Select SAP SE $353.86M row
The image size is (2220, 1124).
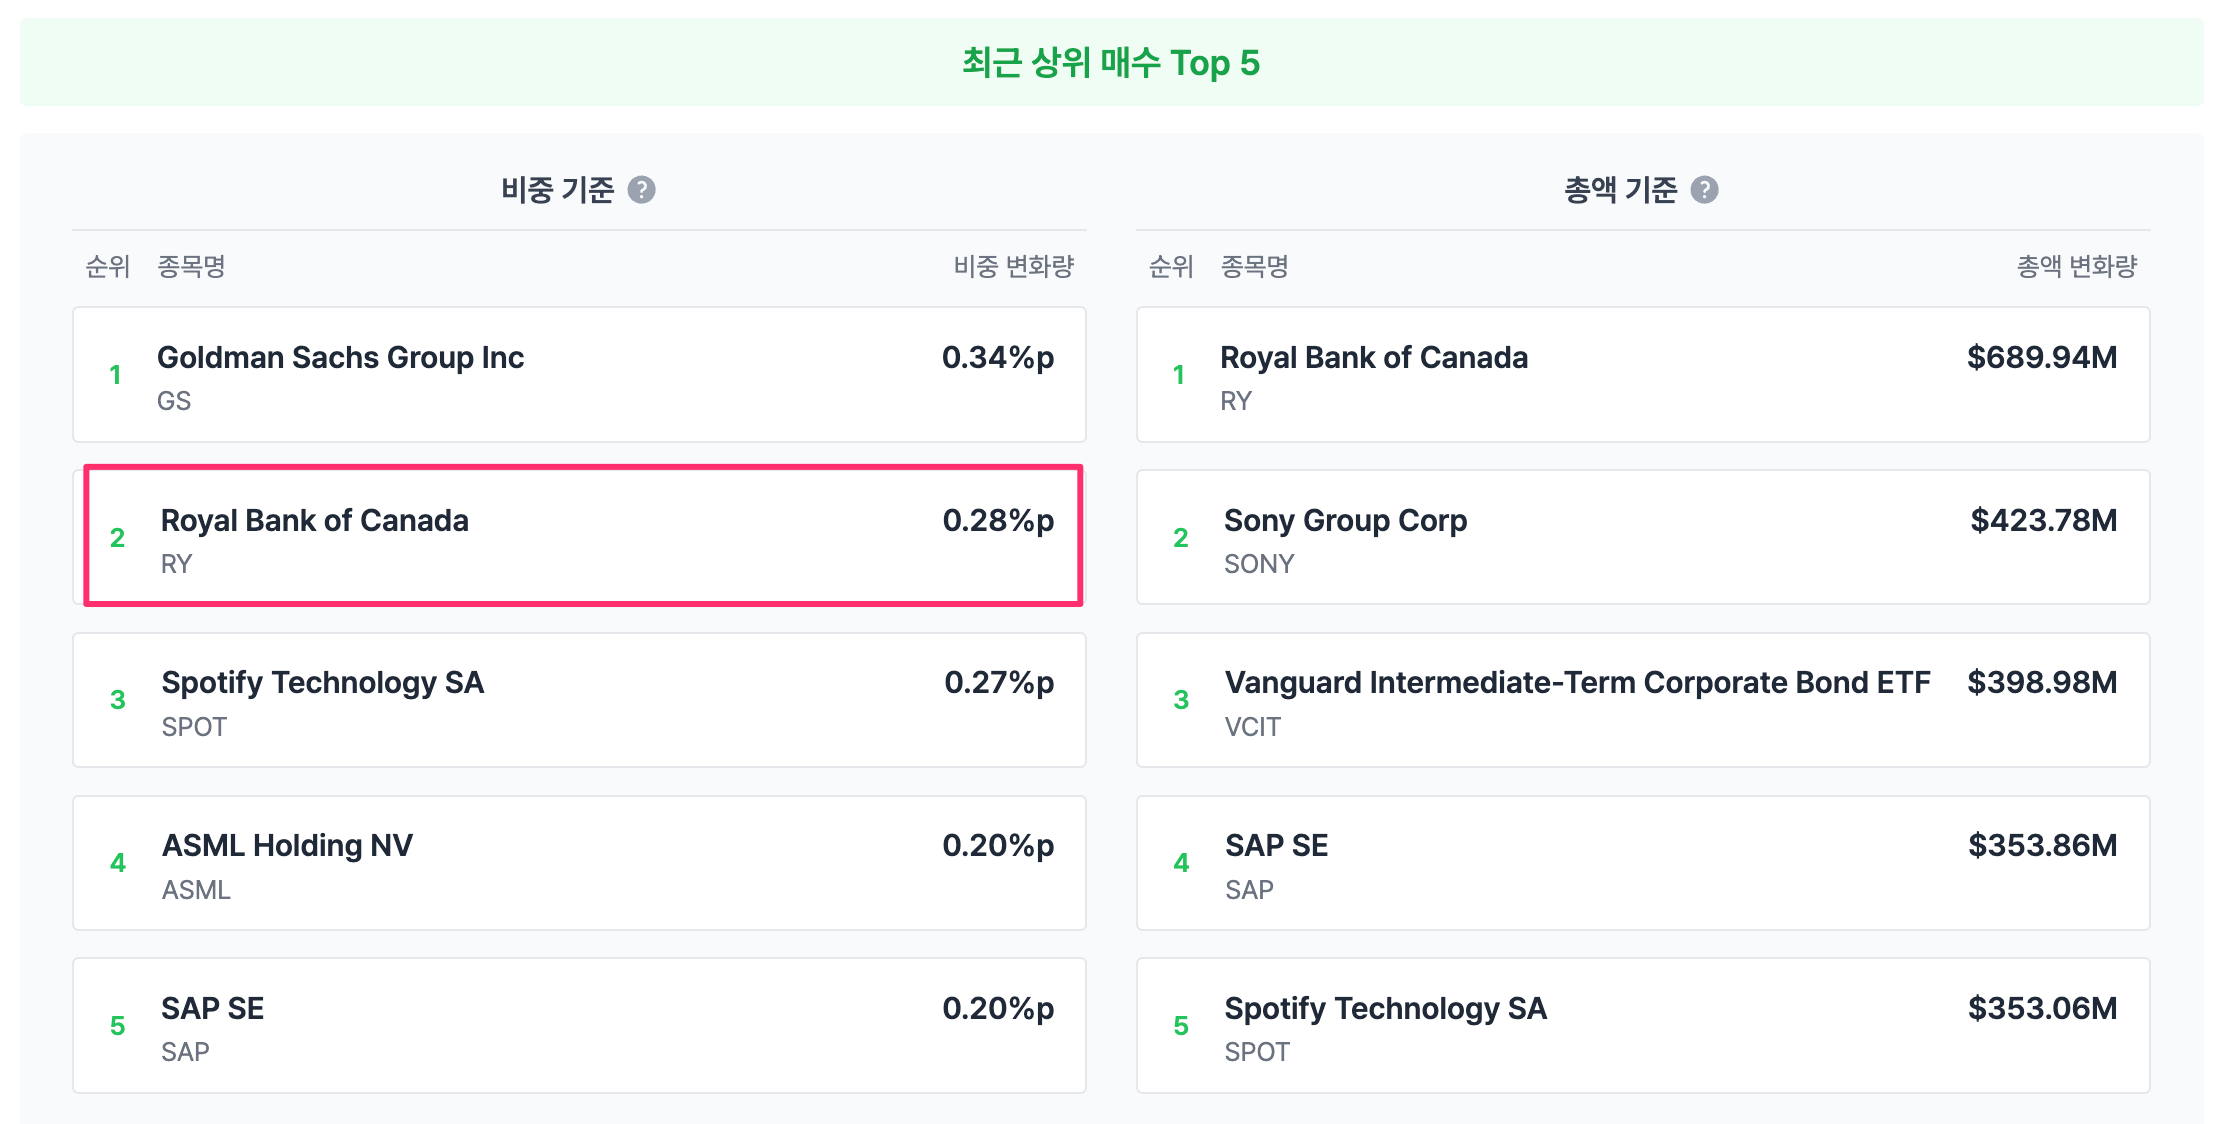1642,863
